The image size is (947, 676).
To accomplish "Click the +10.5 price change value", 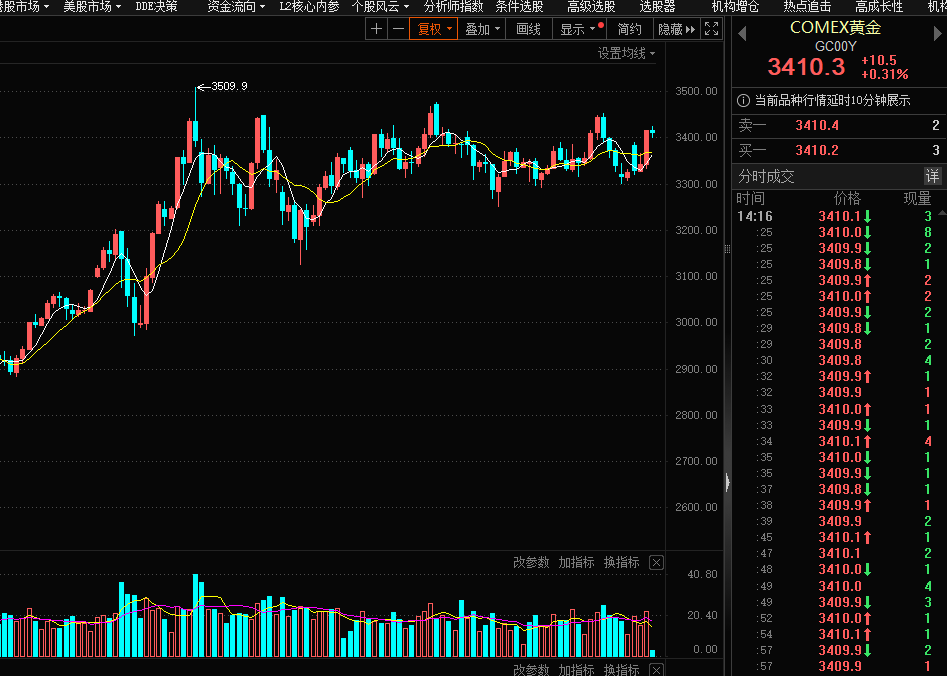I will [879, 60].
